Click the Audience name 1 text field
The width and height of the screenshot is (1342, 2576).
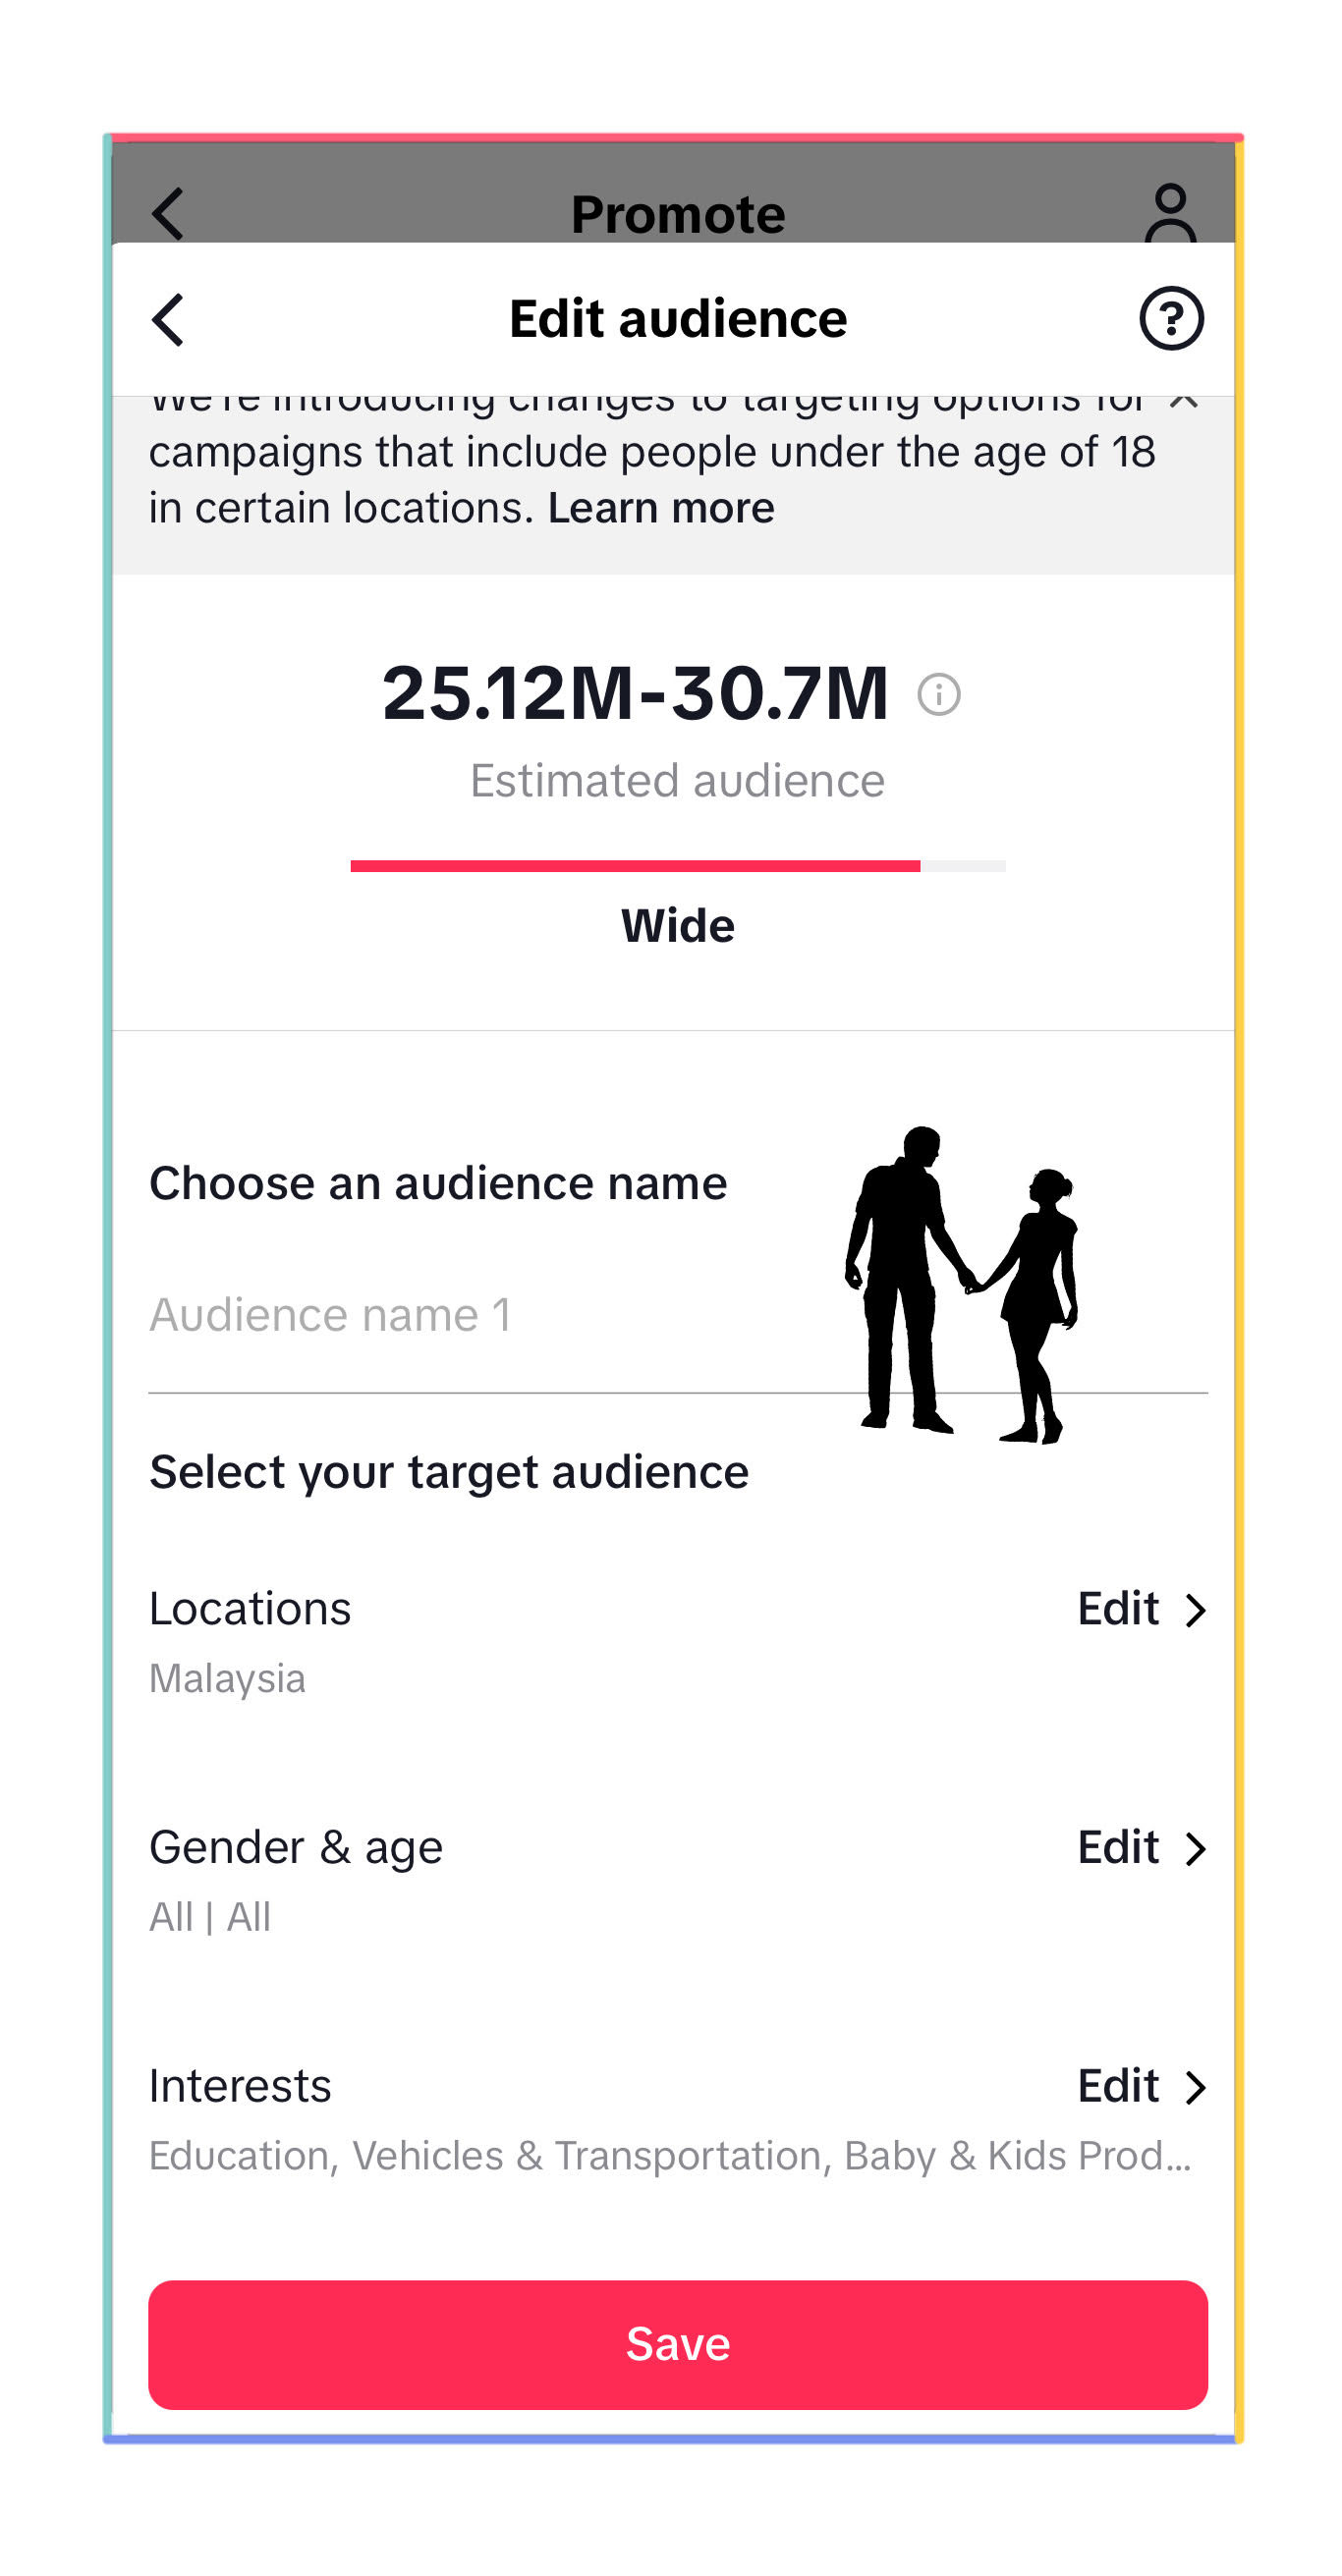(x=480, y=1315)
